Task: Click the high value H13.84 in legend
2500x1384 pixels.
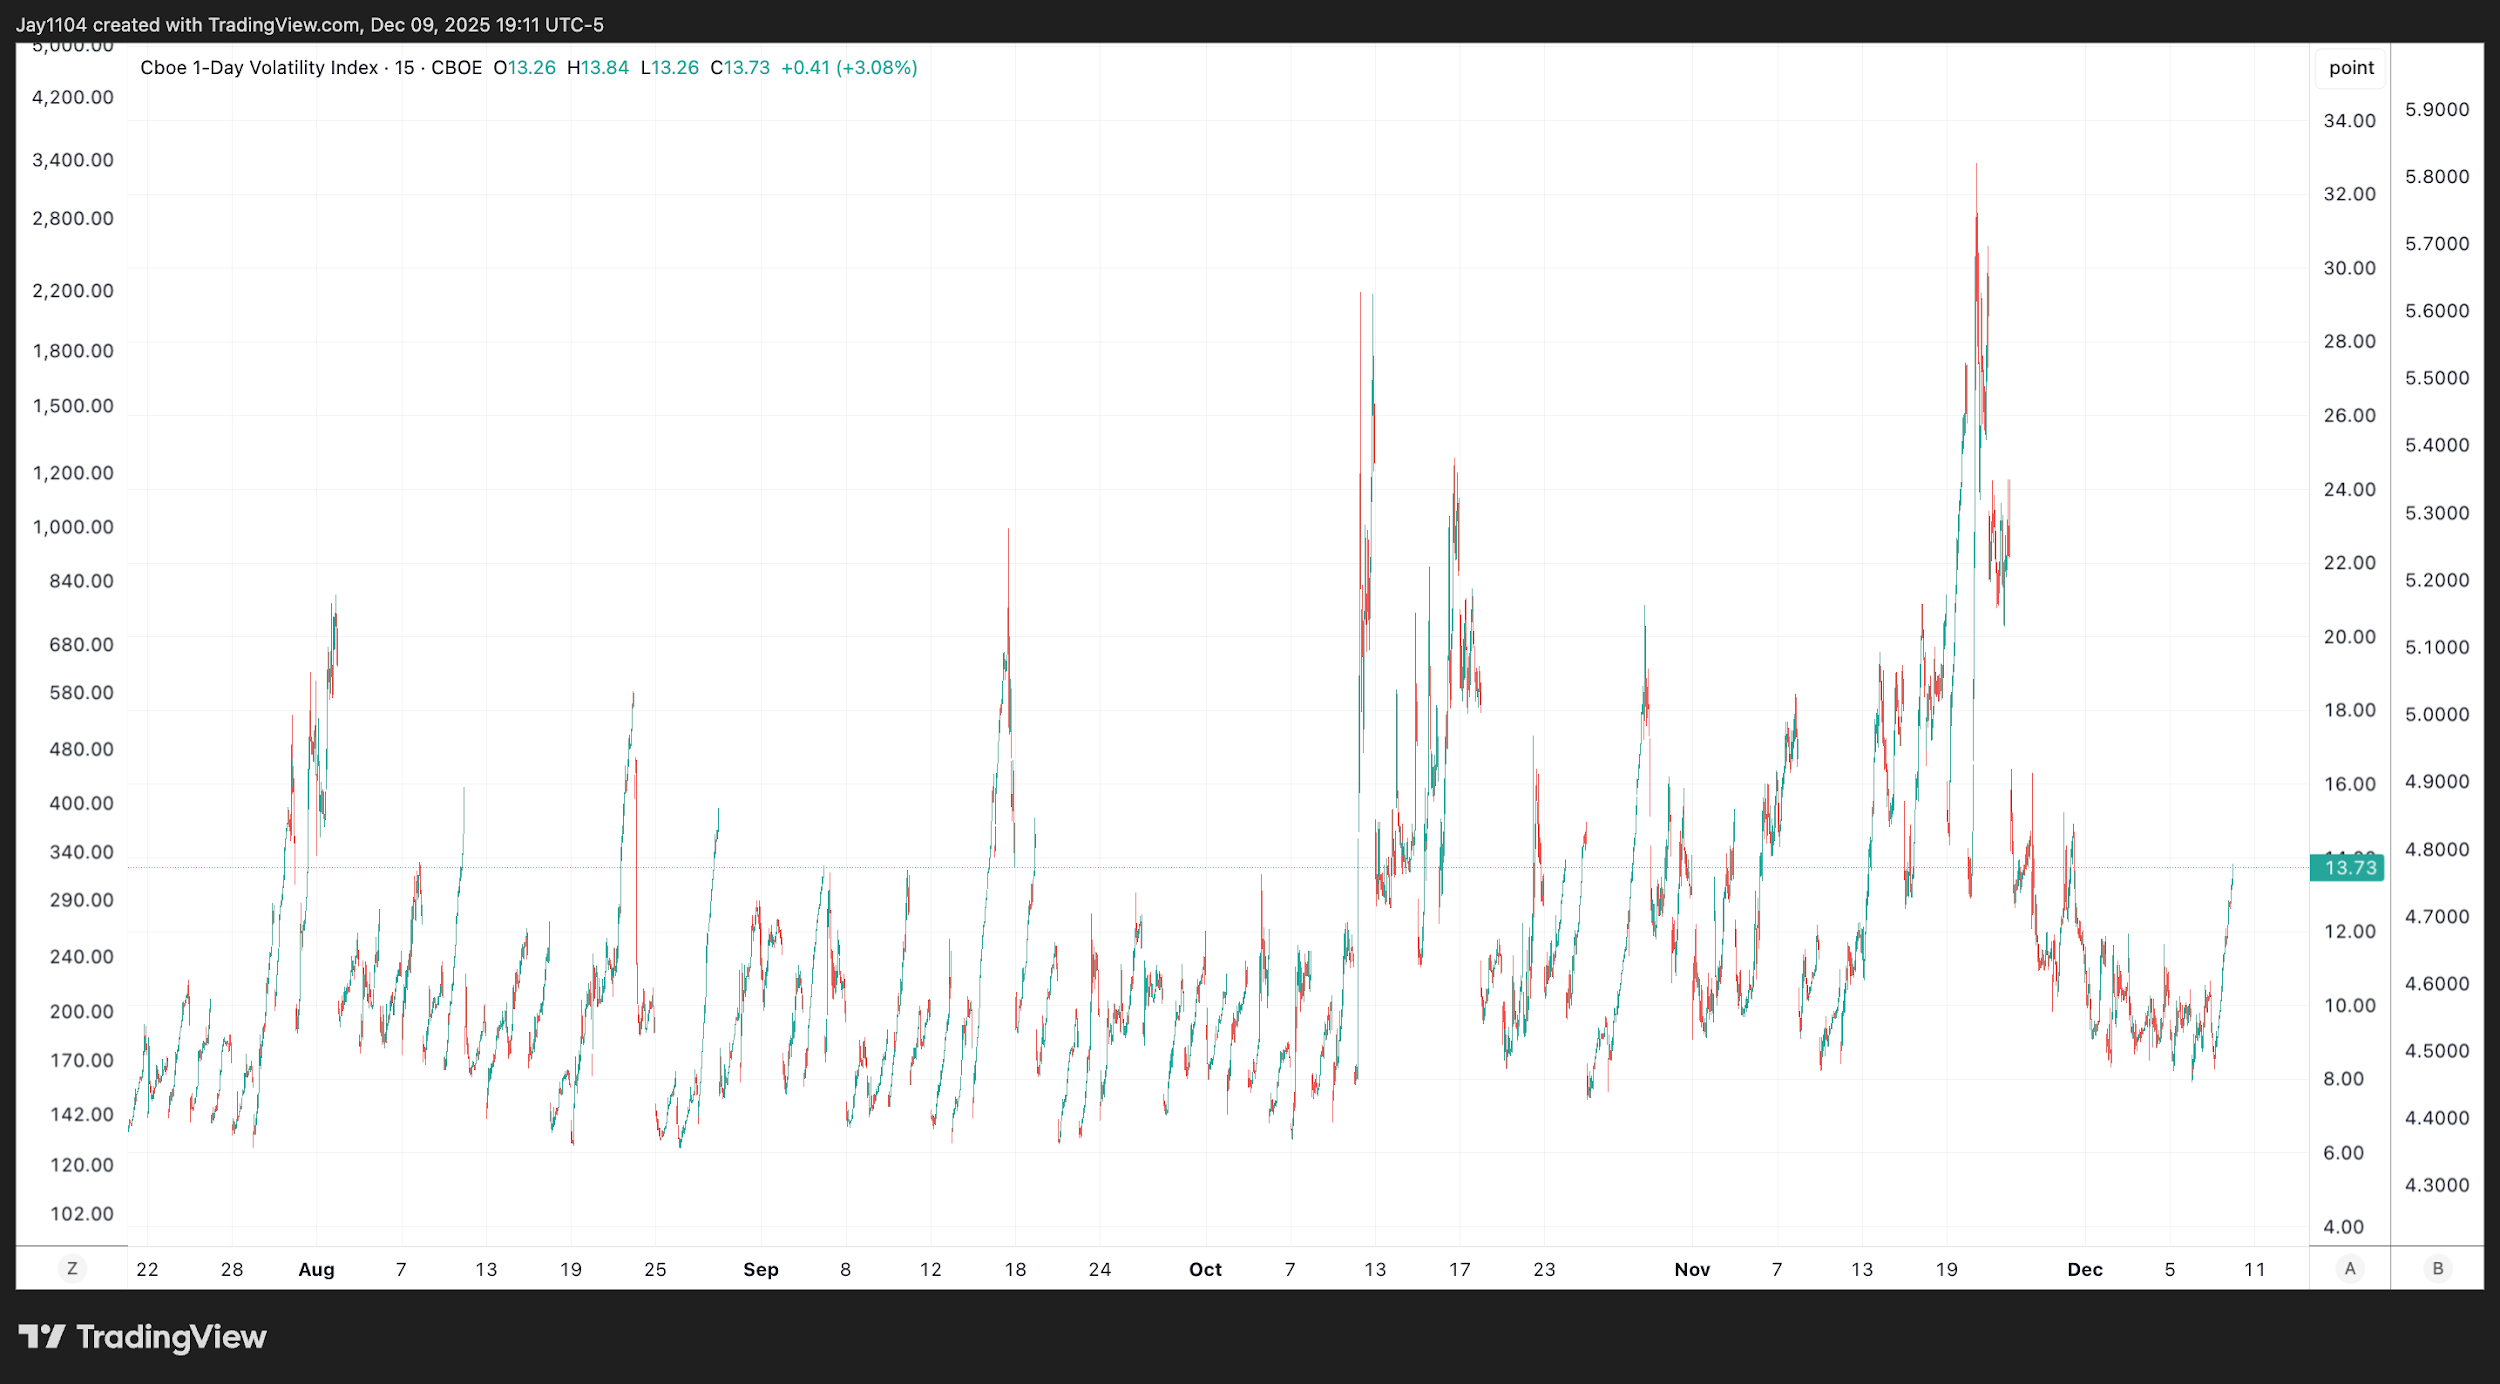Action: [x=596, y=68]
